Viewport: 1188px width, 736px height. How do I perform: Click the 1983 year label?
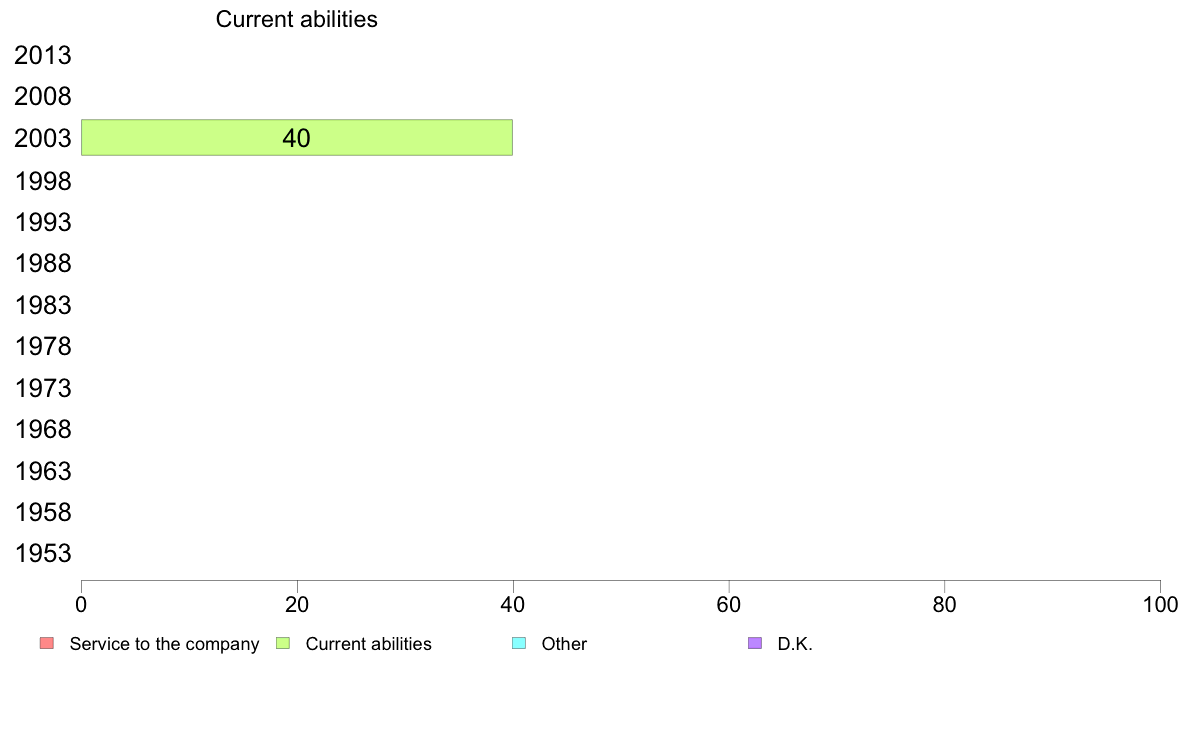(43, 305)
